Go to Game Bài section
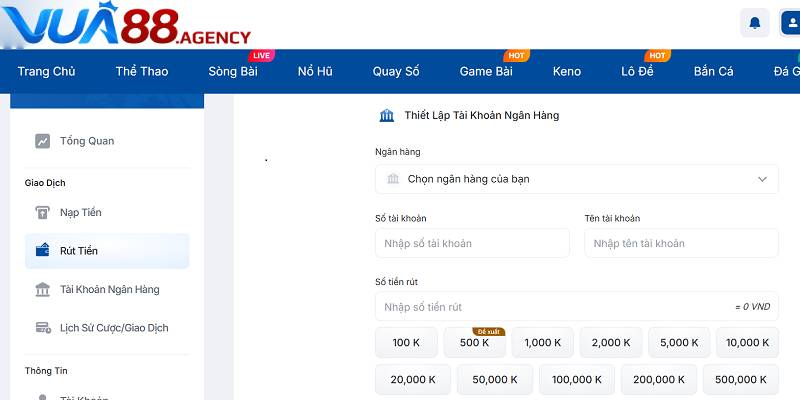The height and width of the screenshot is (400, 800). click(486, 71)
